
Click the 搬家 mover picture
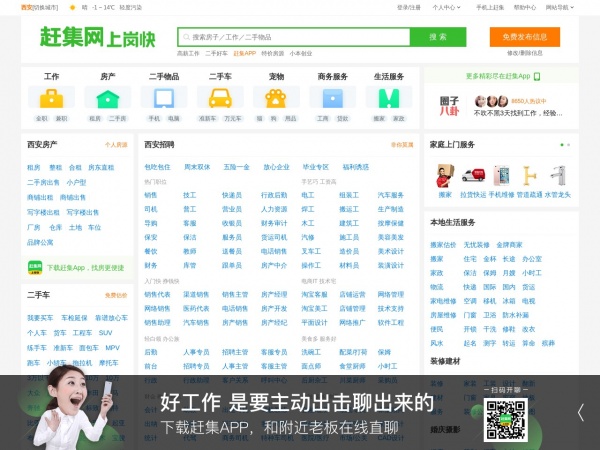(x=445, y=176)
